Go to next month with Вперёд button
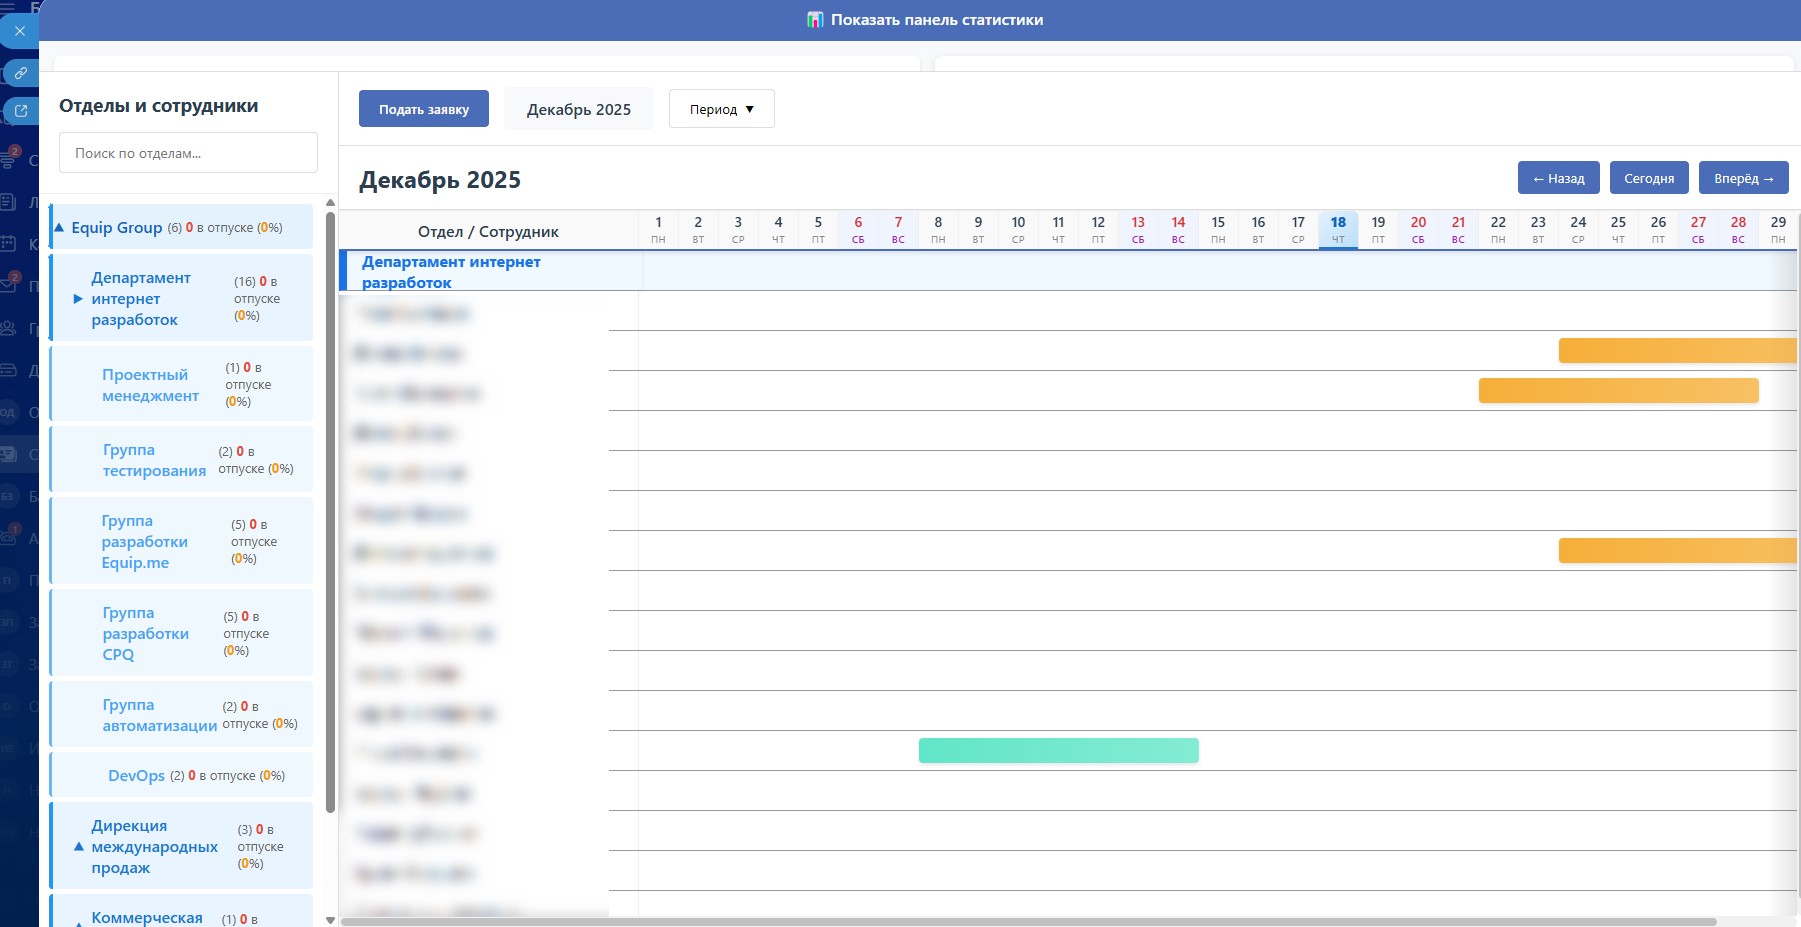The height and width of the screenshot is (927, 1801). click(1743, 178)
